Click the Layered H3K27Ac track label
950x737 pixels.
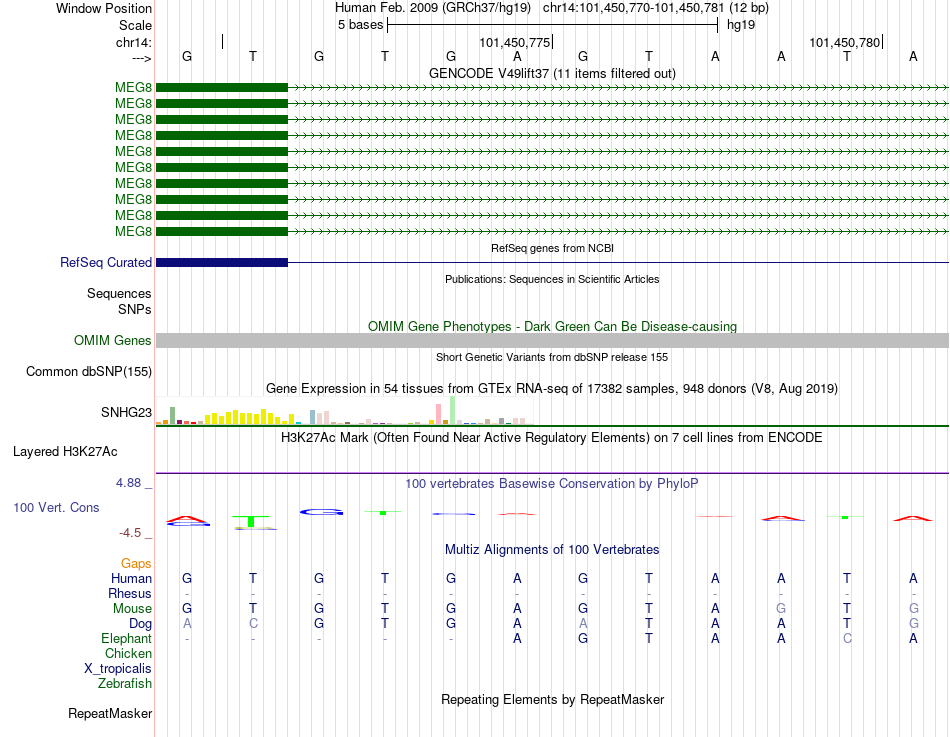65,452
